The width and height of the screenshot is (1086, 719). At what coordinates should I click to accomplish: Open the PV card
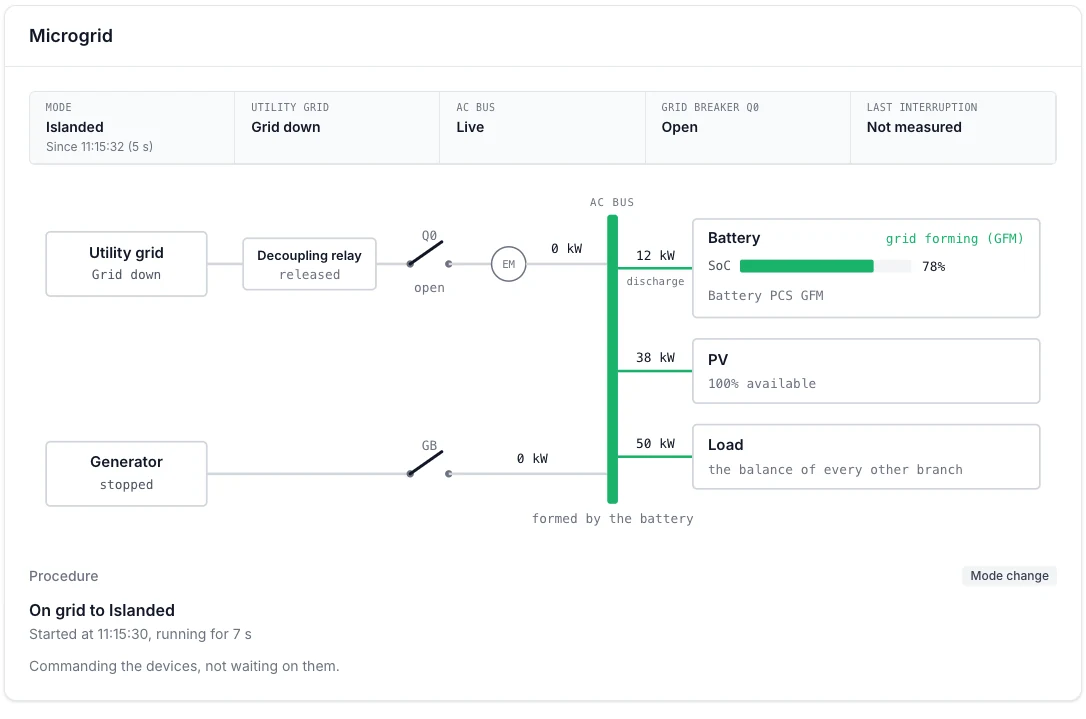[866, 371]
